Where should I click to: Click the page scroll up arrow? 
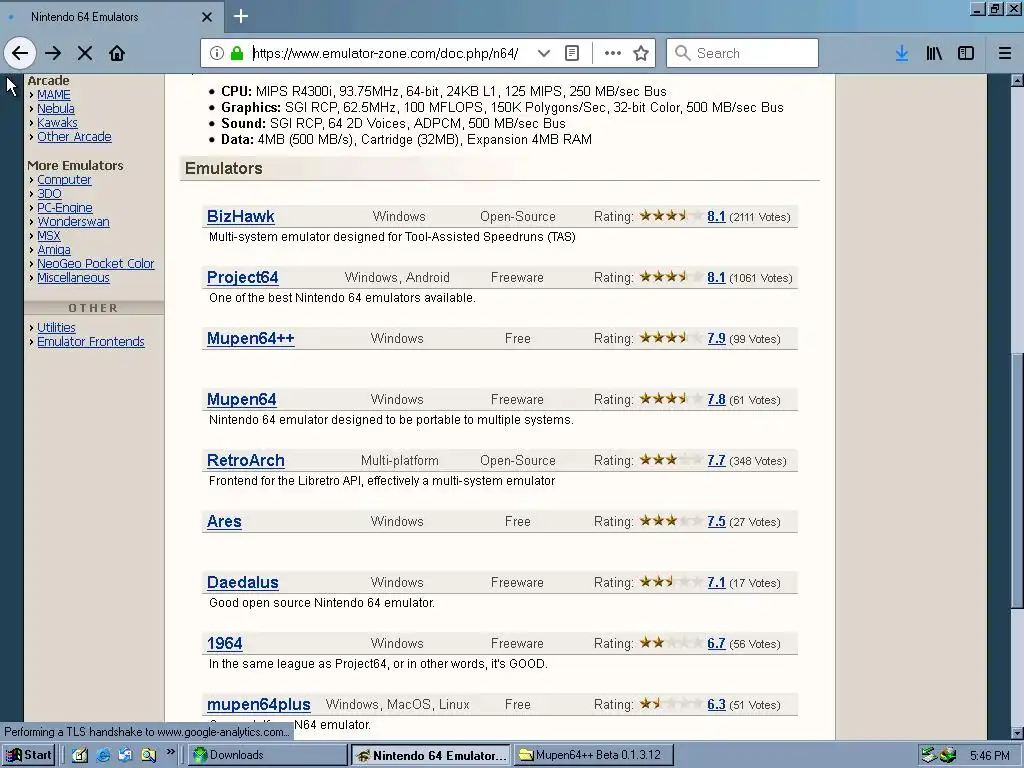(1017, 80)
